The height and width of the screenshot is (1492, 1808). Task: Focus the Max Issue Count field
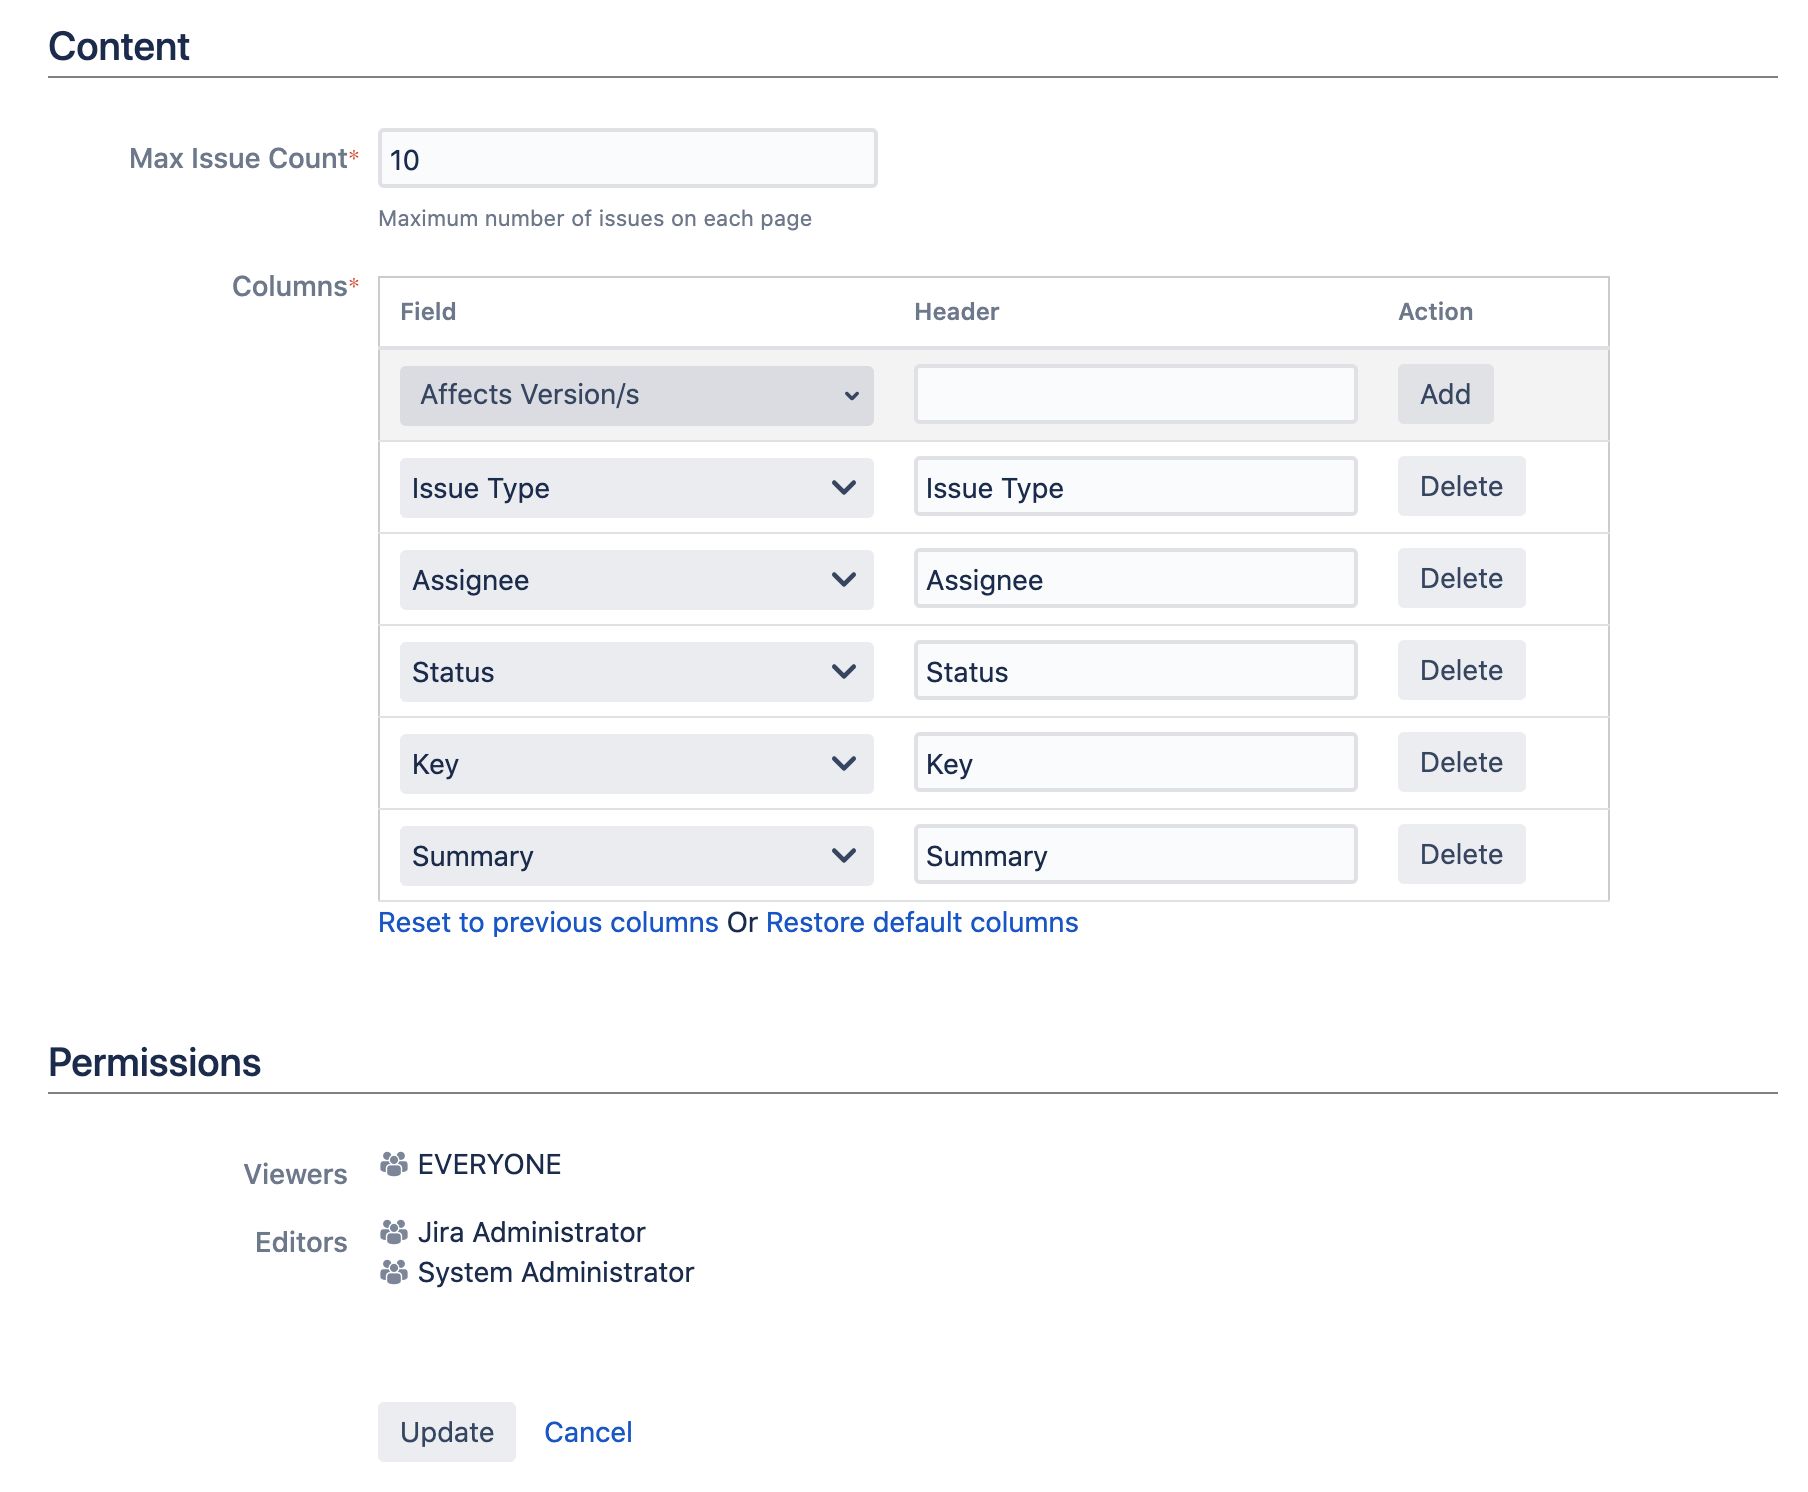627,159
